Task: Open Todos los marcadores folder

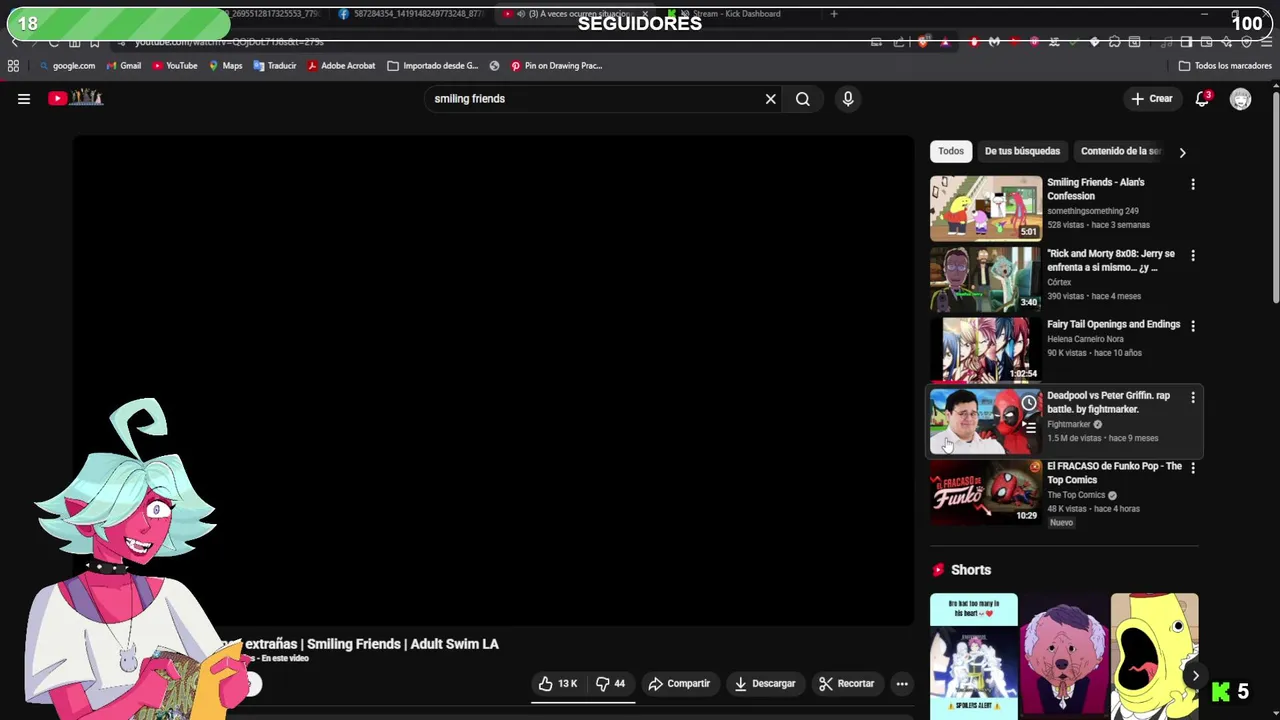Action: point(1225,66)
